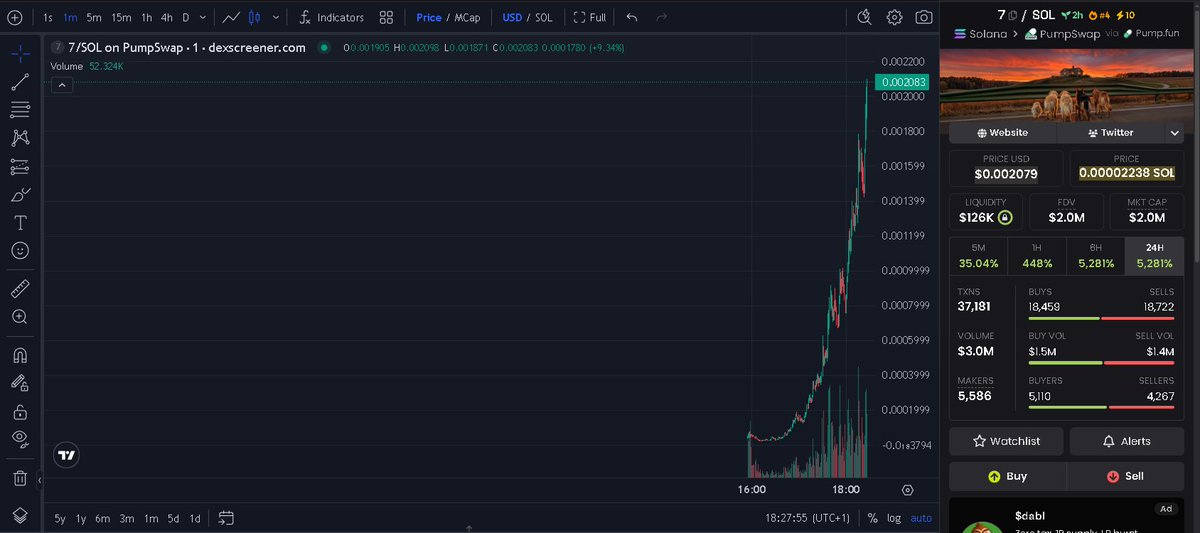This screenshot has width=1200, height=533.
Task: Remove drawings with trash can icon
Action: (x=20, y=477)
